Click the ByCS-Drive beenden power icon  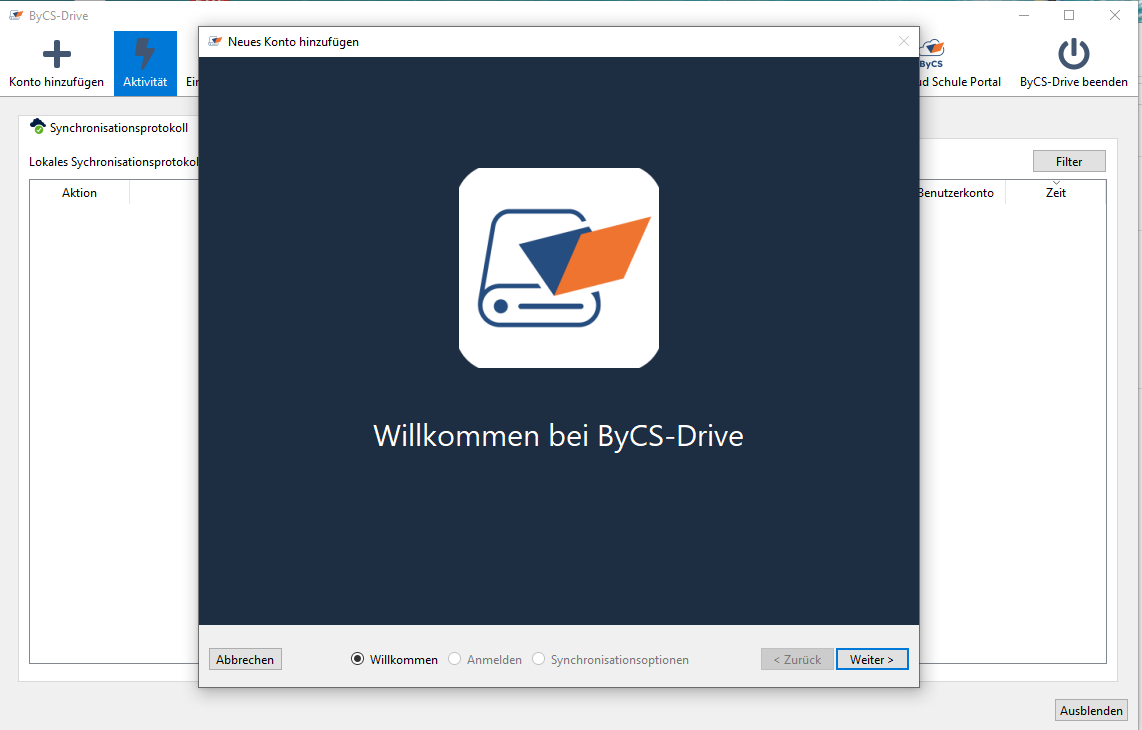click(1073, 55)
